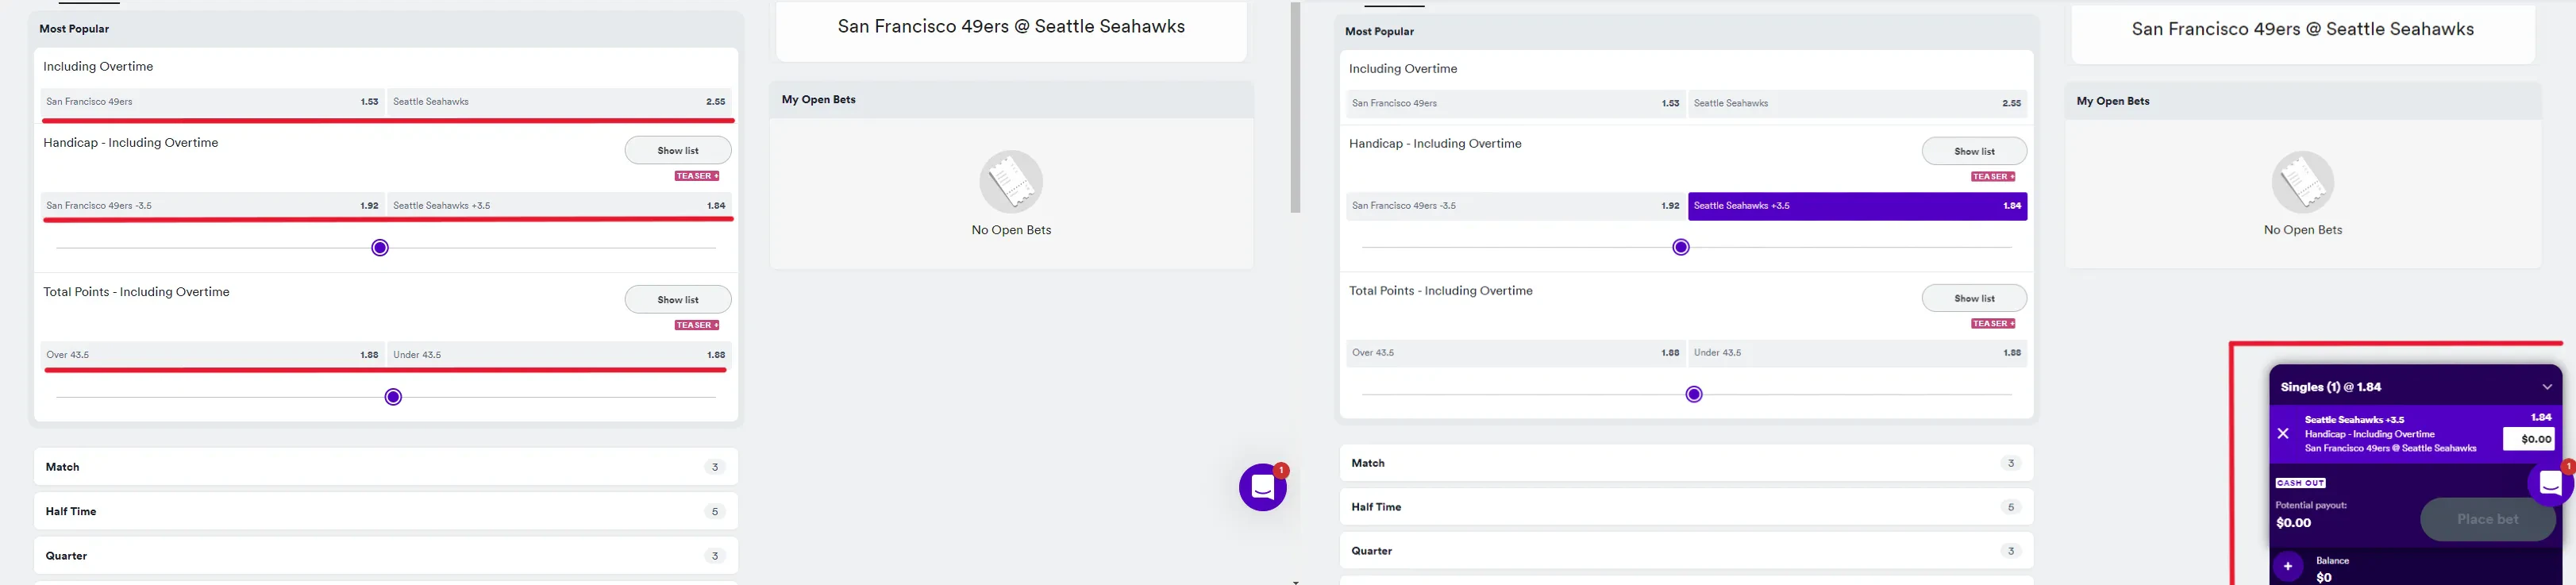The image size is (2576, 585).
Task: Click Handicap slider handle in left screenshot
Action: pyautogui.click(x=380, y=248)
